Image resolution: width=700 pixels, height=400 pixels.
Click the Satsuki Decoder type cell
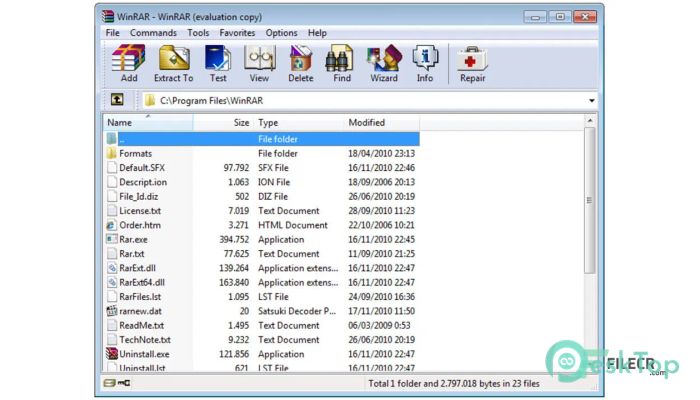297,311
